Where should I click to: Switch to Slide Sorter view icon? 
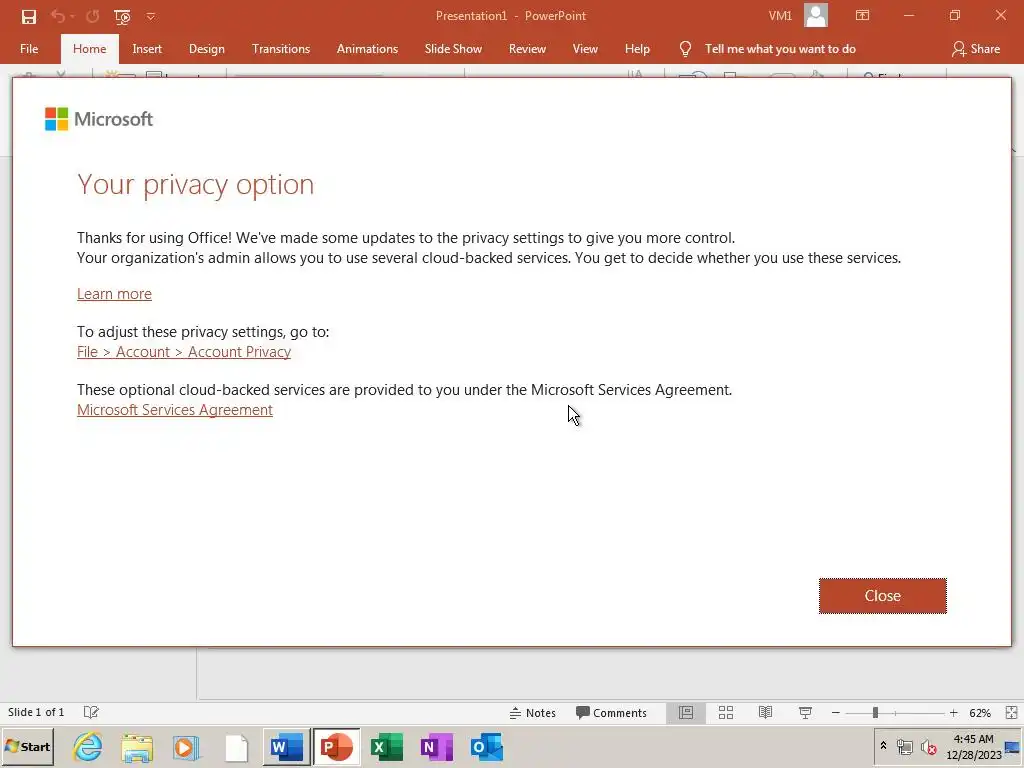pos(726,712)
